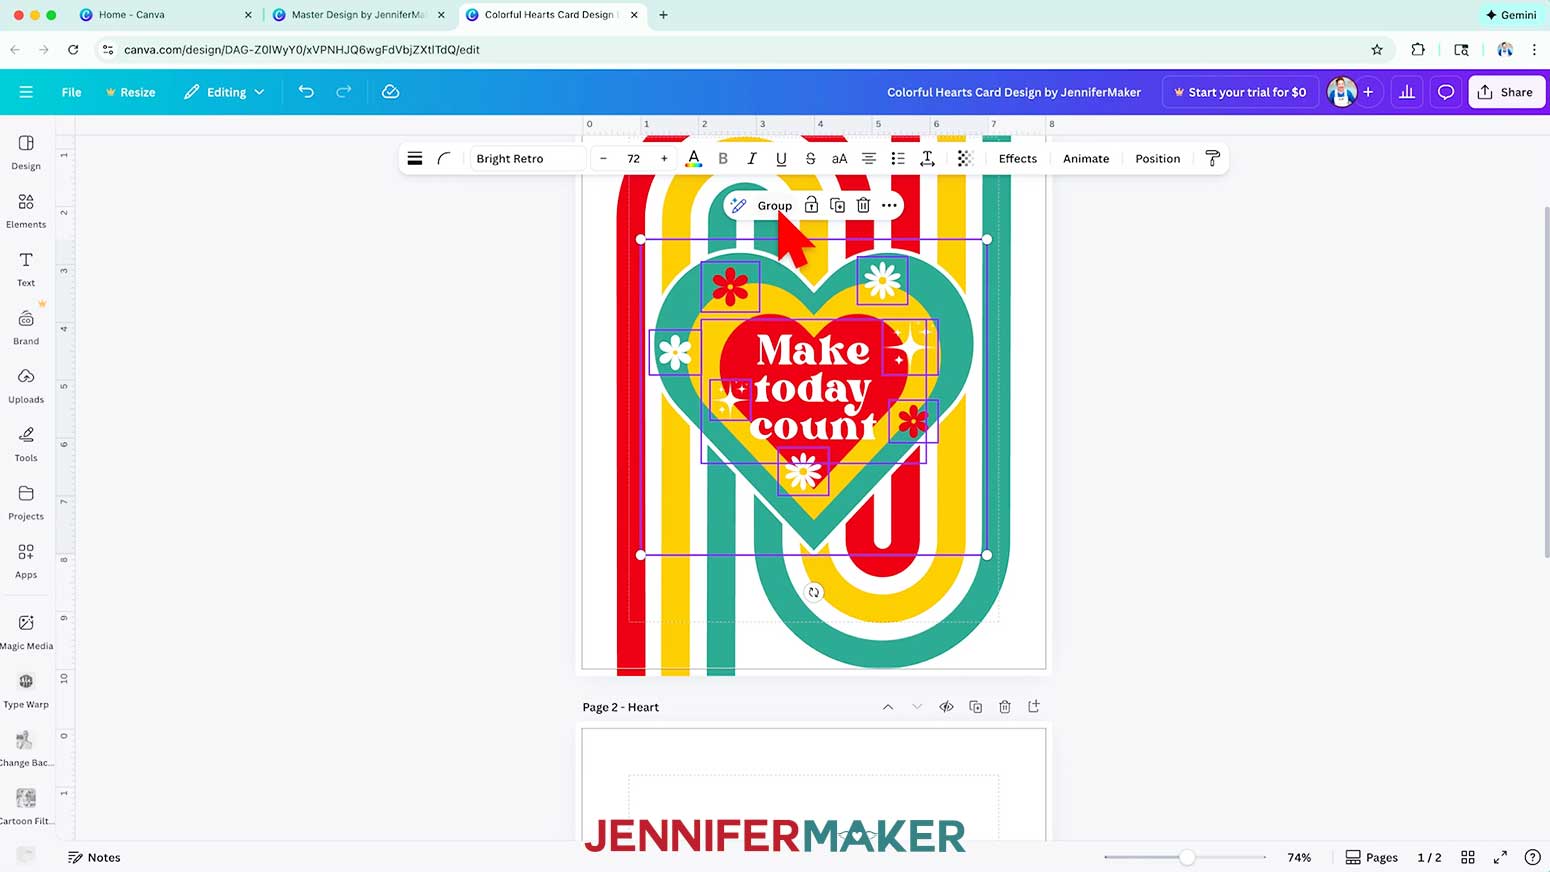Open border style options
1550x872 pixels.
click(415, 158)
